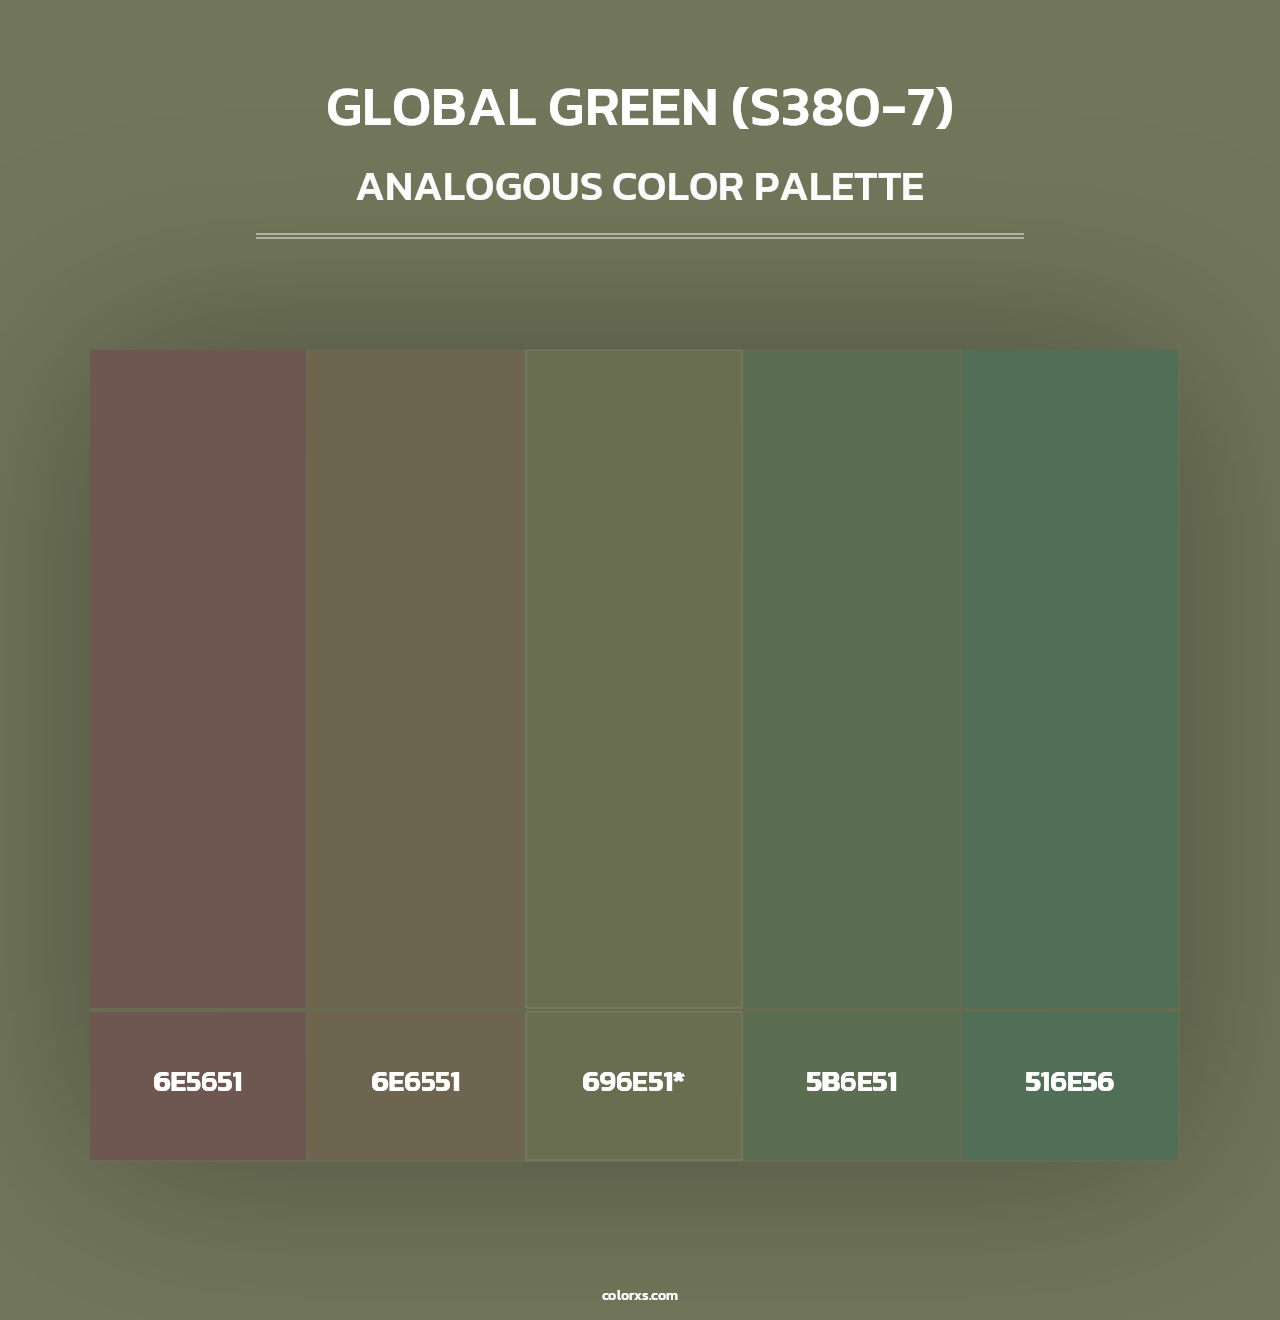1280x1320 pixels.
Task: Select the 696E51 Global Green swatch
Action: pyautogui.click(x=634, y=679)
